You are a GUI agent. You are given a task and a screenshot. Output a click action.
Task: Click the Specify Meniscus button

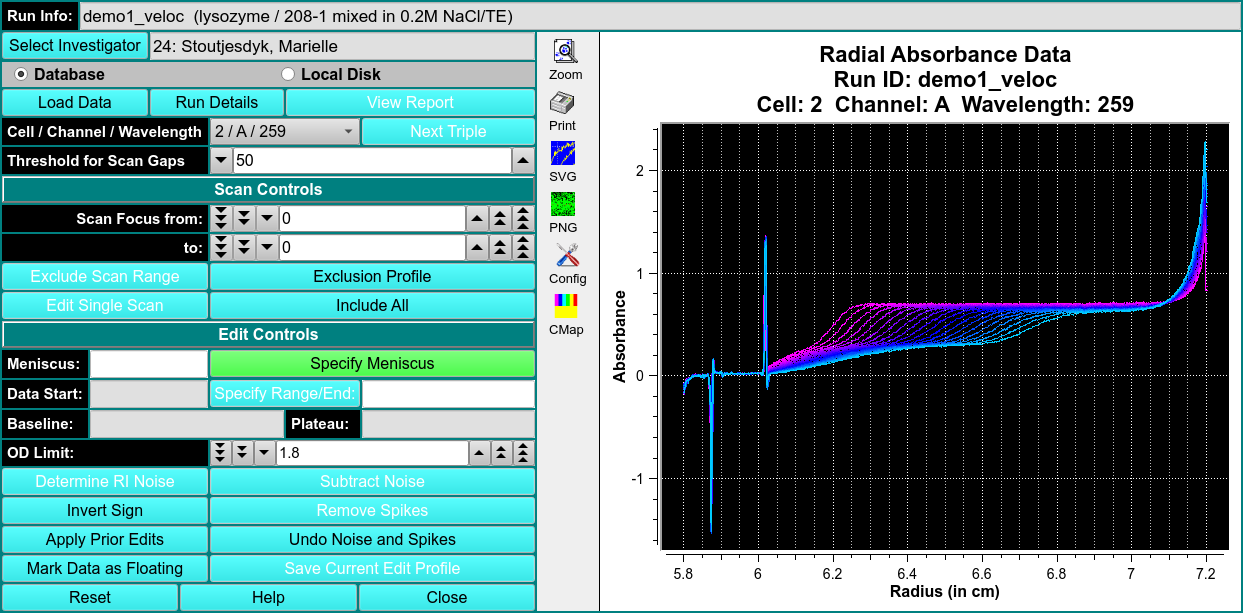(x=372, y=364)
